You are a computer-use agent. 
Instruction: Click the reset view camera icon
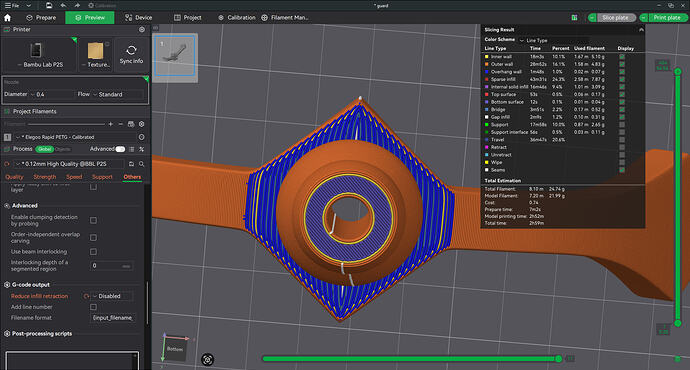pos(207,359)
